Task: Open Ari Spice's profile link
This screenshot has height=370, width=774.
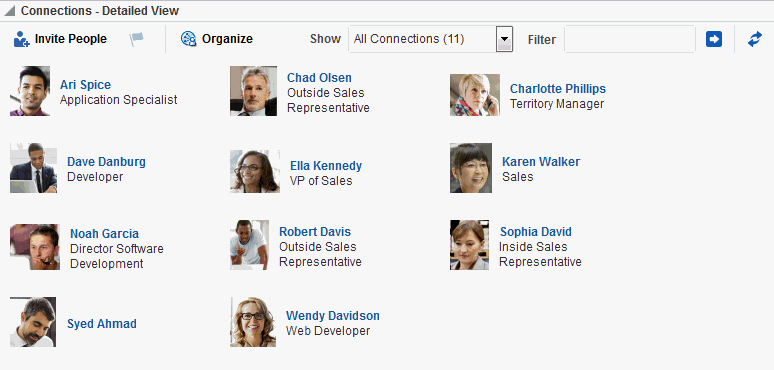Action: click(85, 85)
